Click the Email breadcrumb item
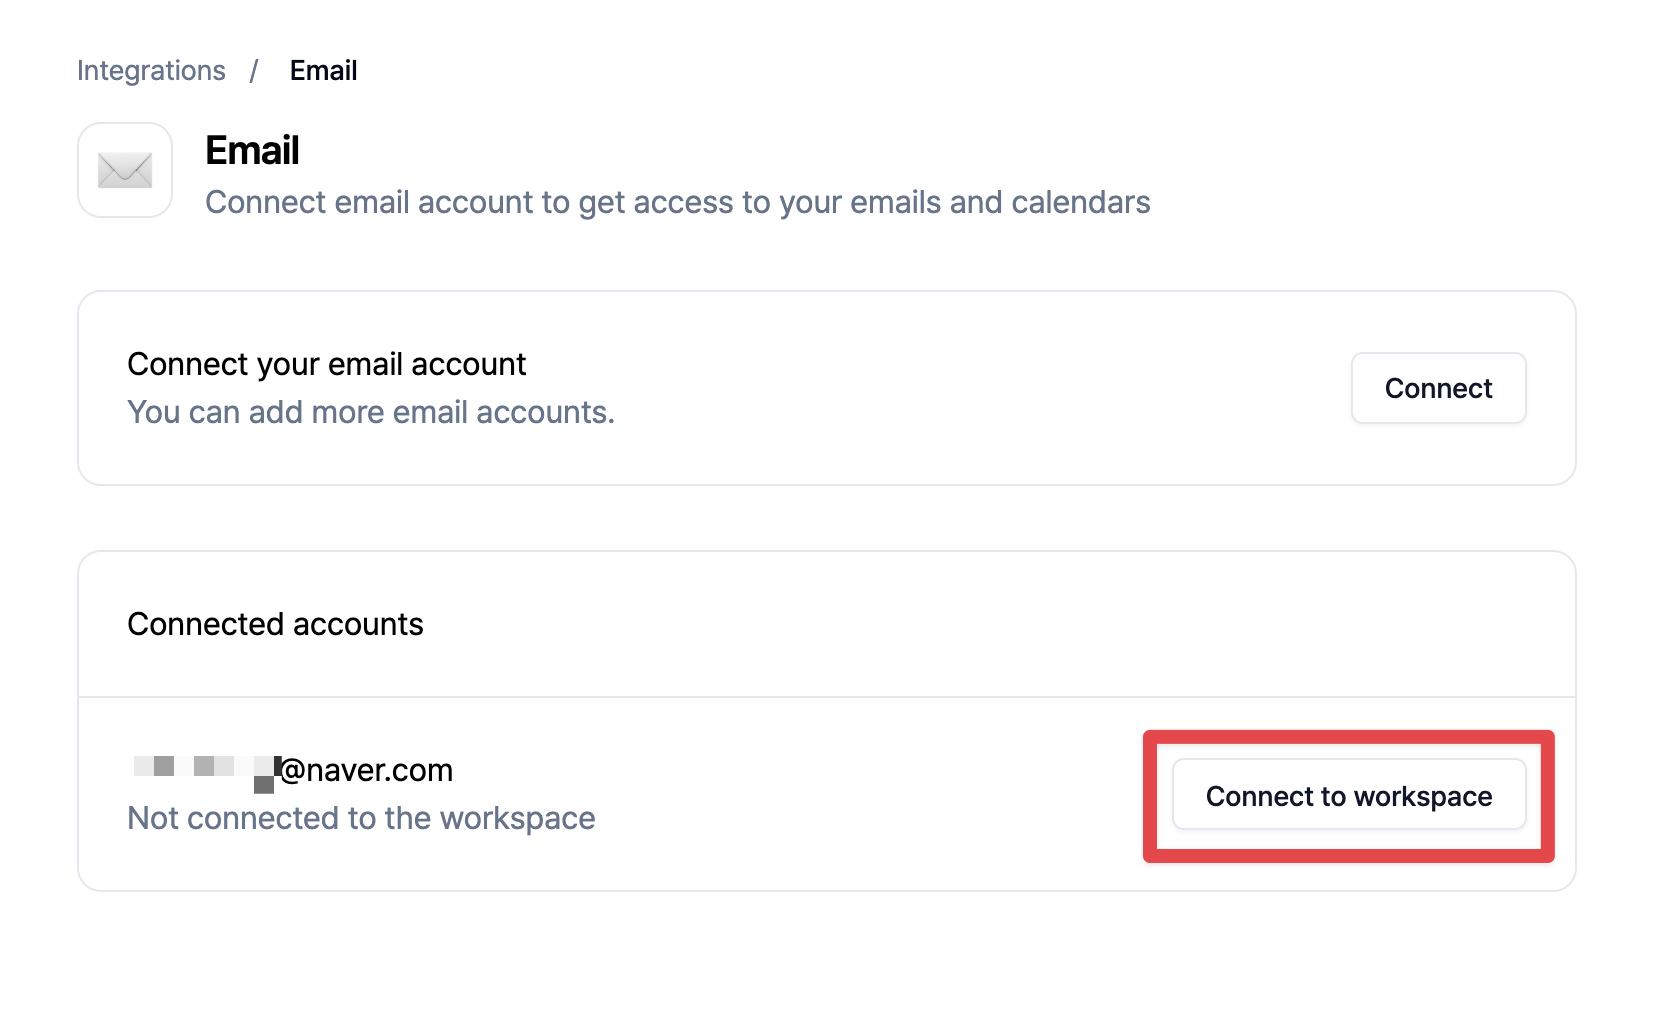This screenshot has height=1030, width=1662. 323,71
